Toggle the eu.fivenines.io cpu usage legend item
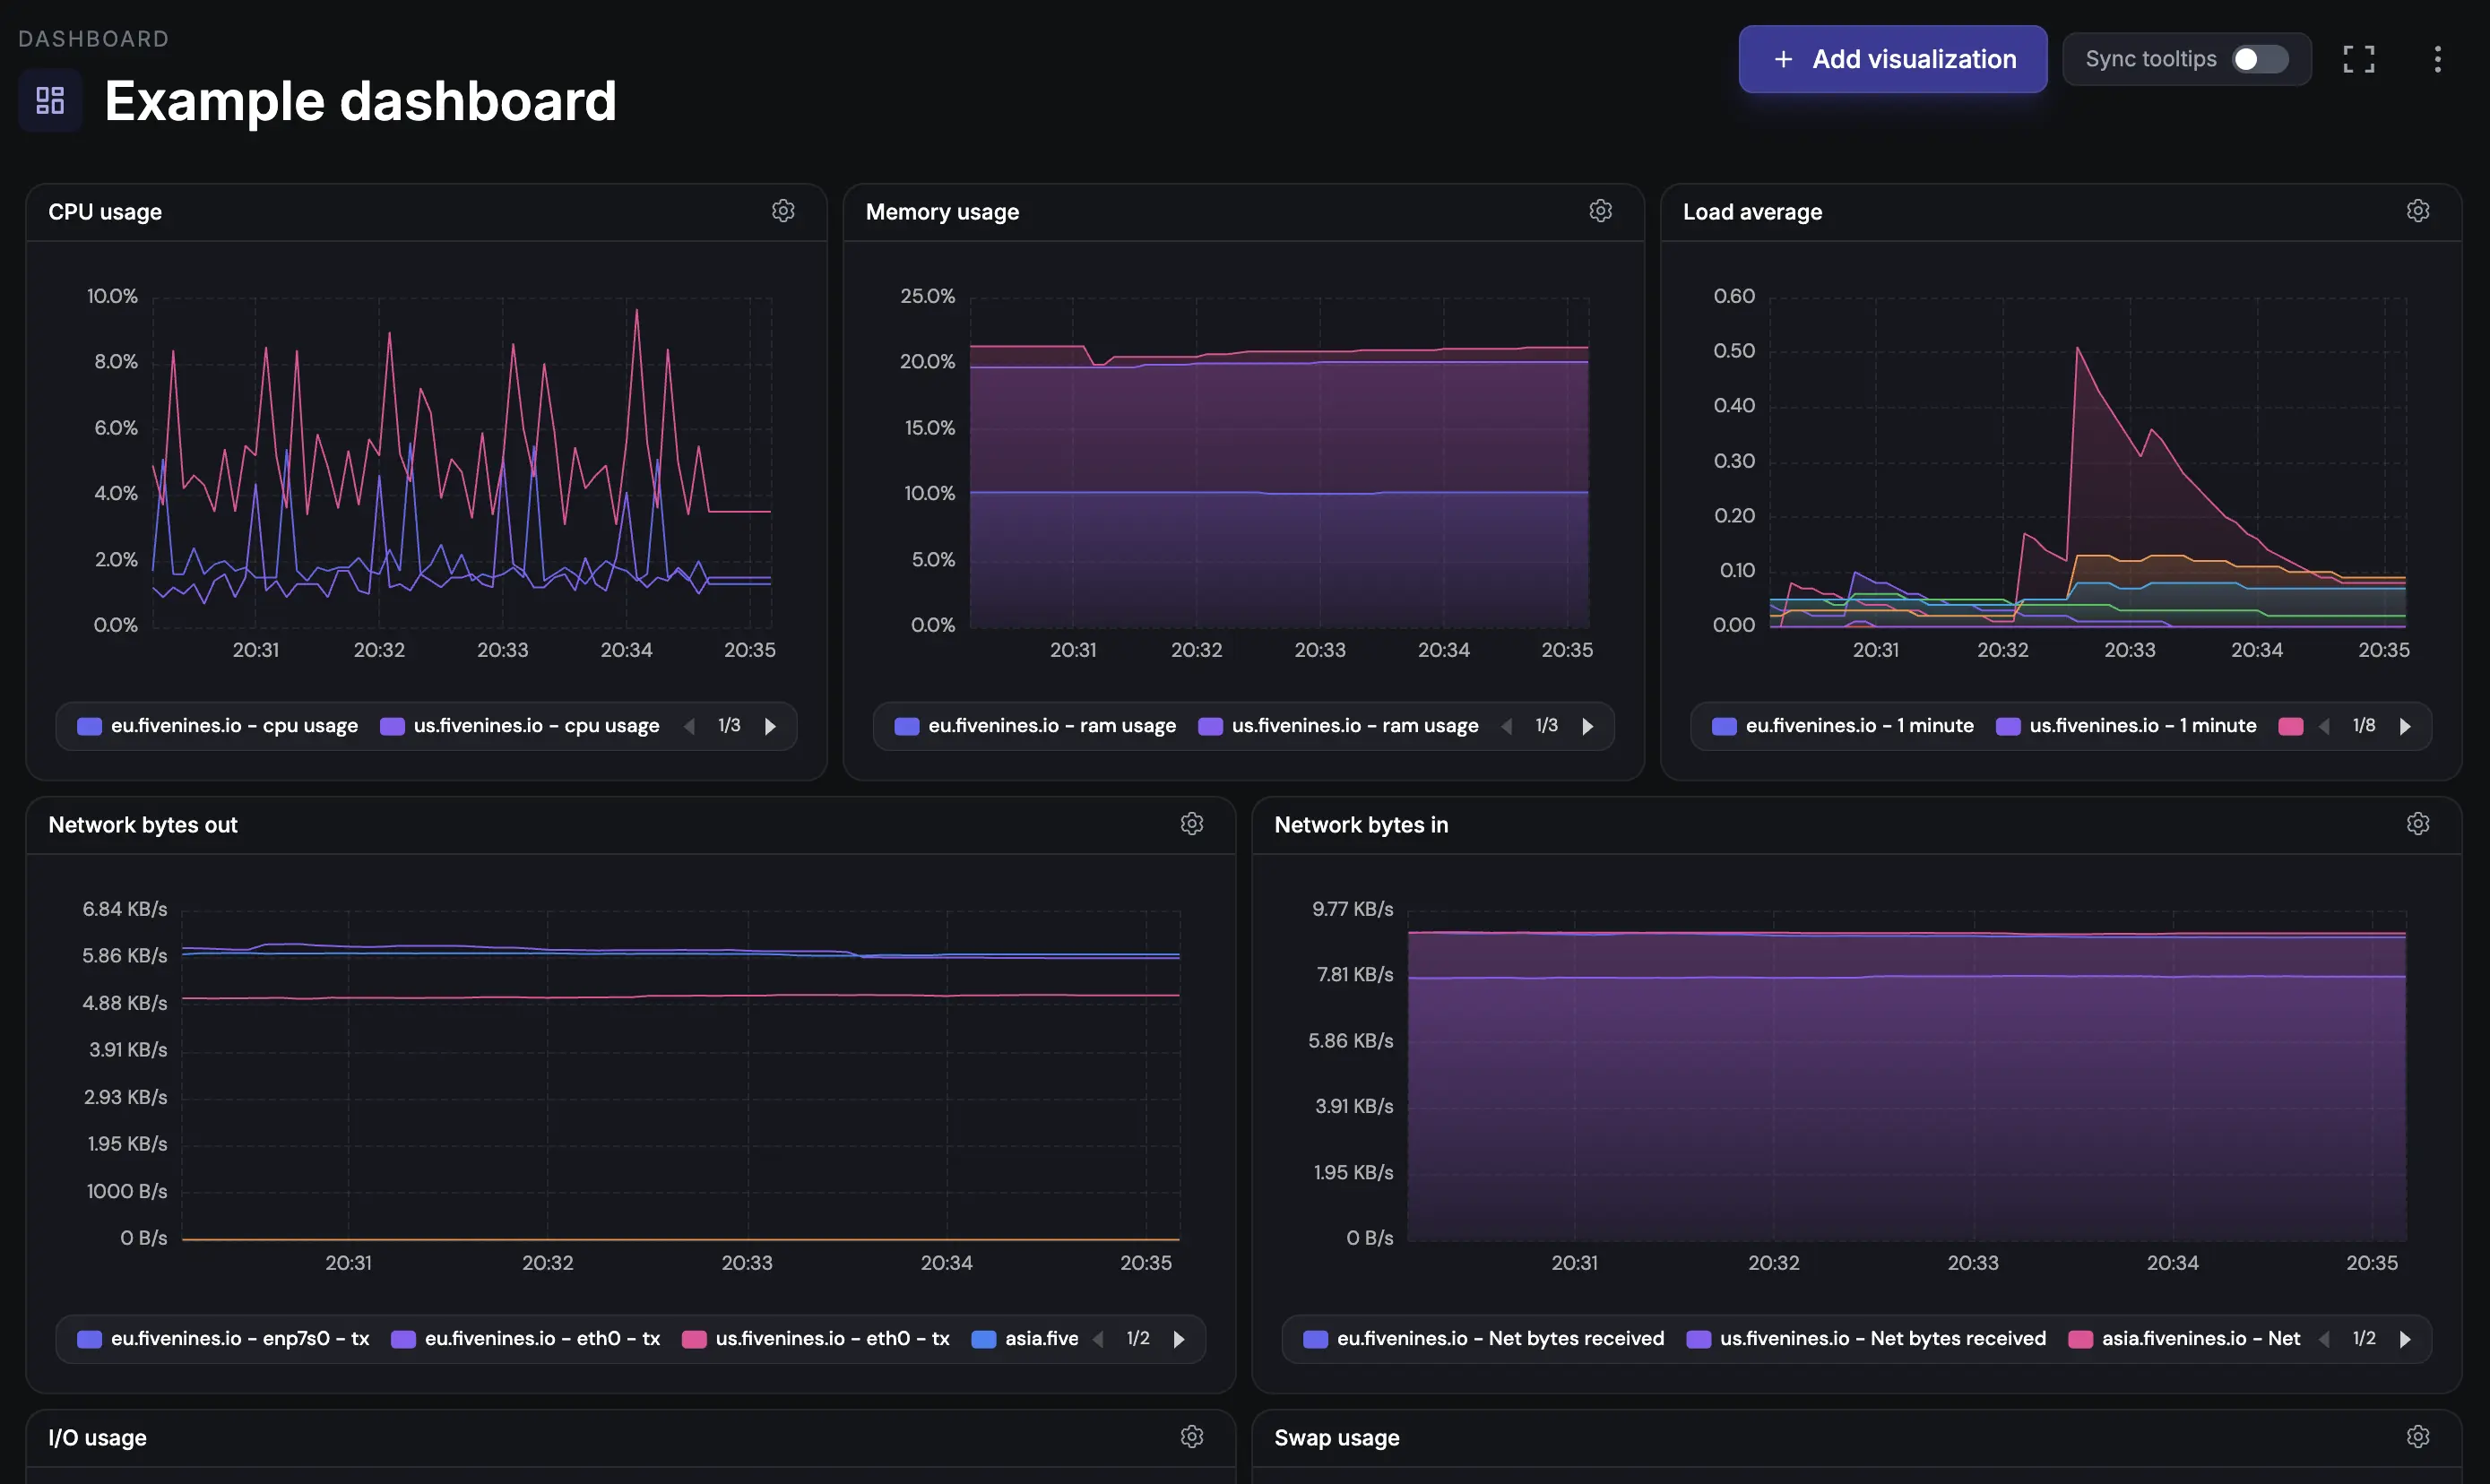The image size is (2490, 1484). pos(232,725)
